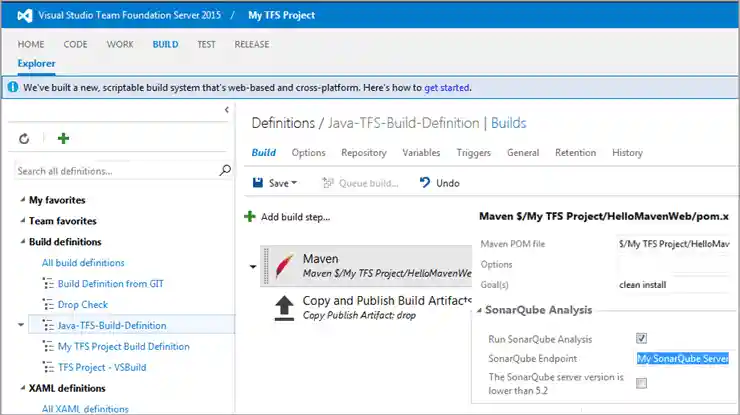Viewport: 740px width, 415px height.
Task: Select the Maven build step icon
Action: (x=283, y=265)
